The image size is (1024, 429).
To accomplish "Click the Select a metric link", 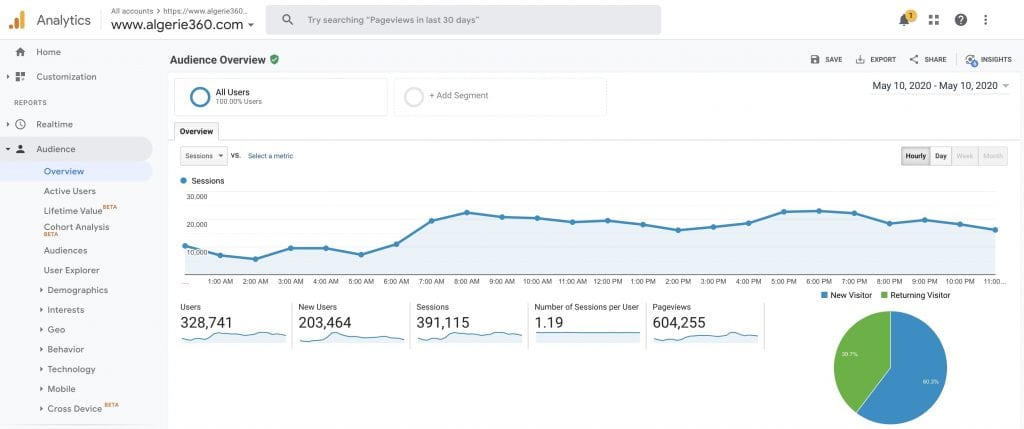I will pos(270,156).
